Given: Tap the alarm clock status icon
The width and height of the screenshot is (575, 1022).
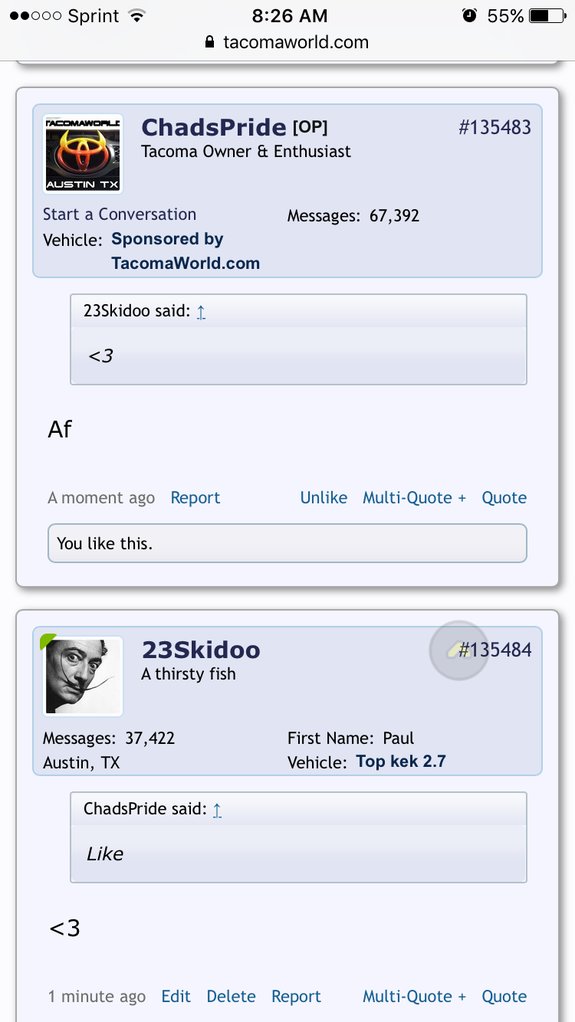Looking at the screenshot, I should click(469, 16).
